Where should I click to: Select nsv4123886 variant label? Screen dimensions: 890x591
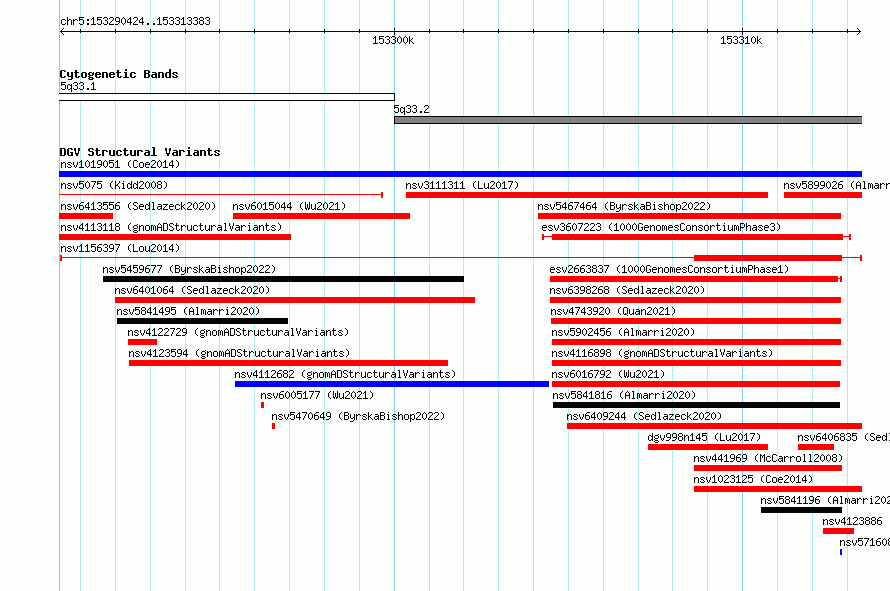click(853, 521)
